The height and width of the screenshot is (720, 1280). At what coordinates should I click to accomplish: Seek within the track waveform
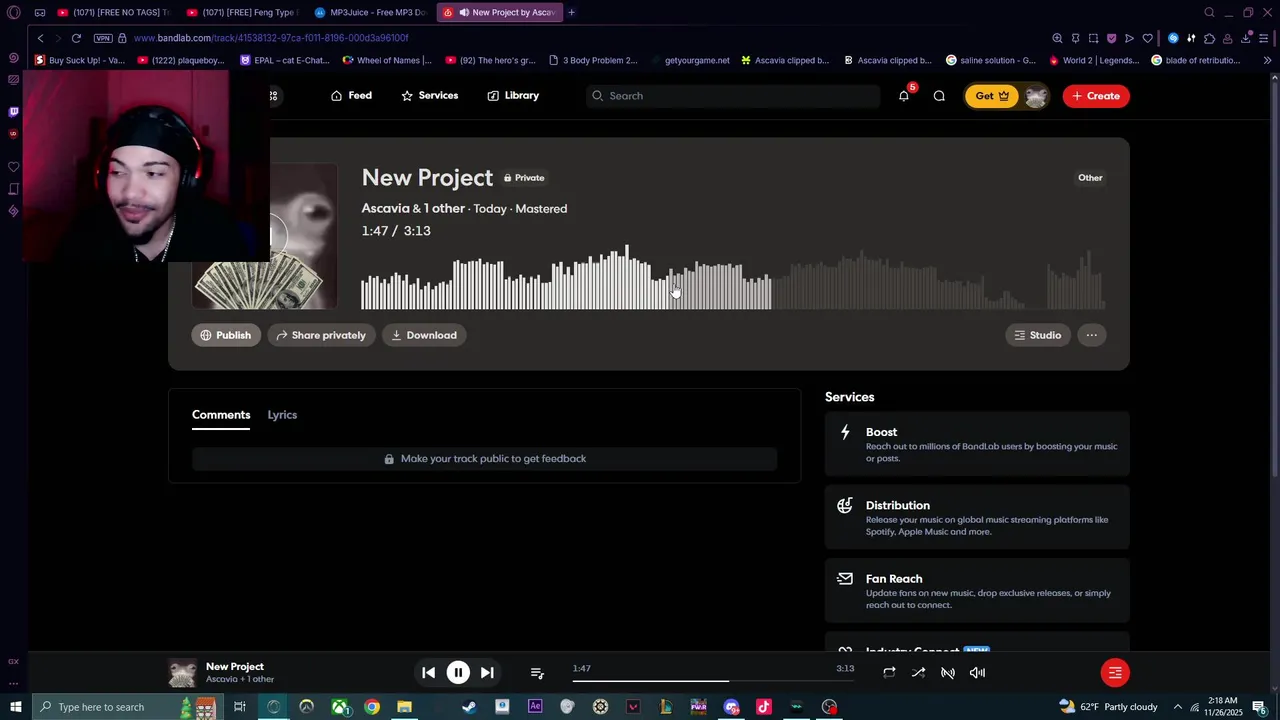point(733,278)
